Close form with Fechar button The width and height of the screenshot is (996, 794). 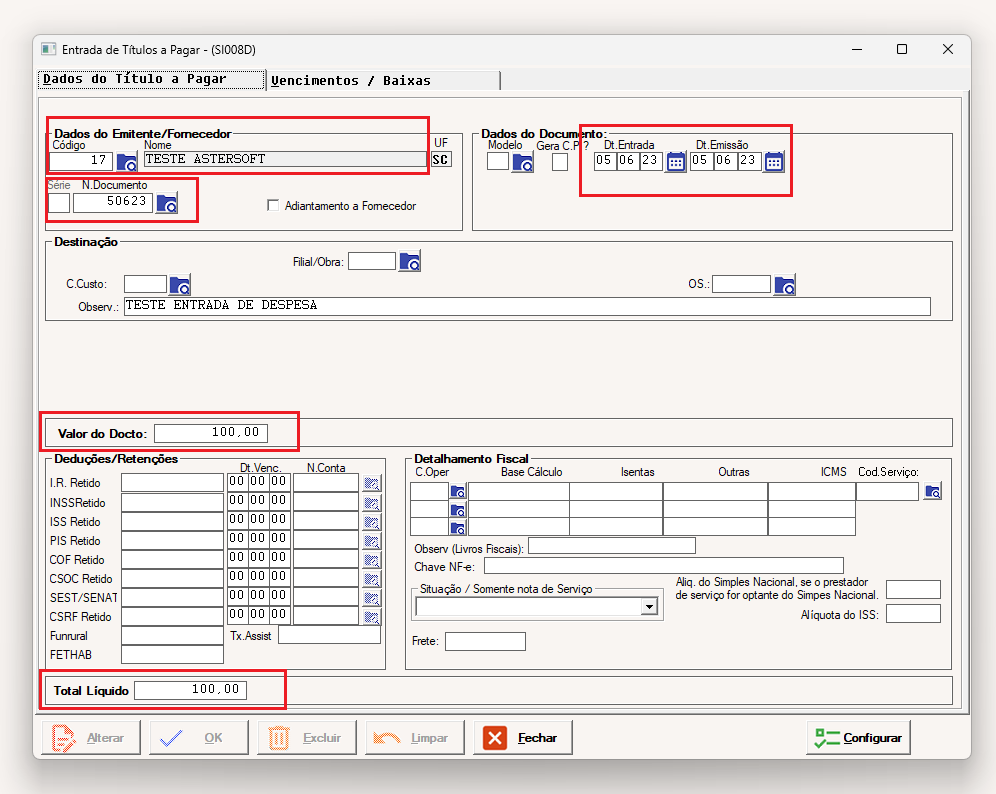(x=523, y=737)
